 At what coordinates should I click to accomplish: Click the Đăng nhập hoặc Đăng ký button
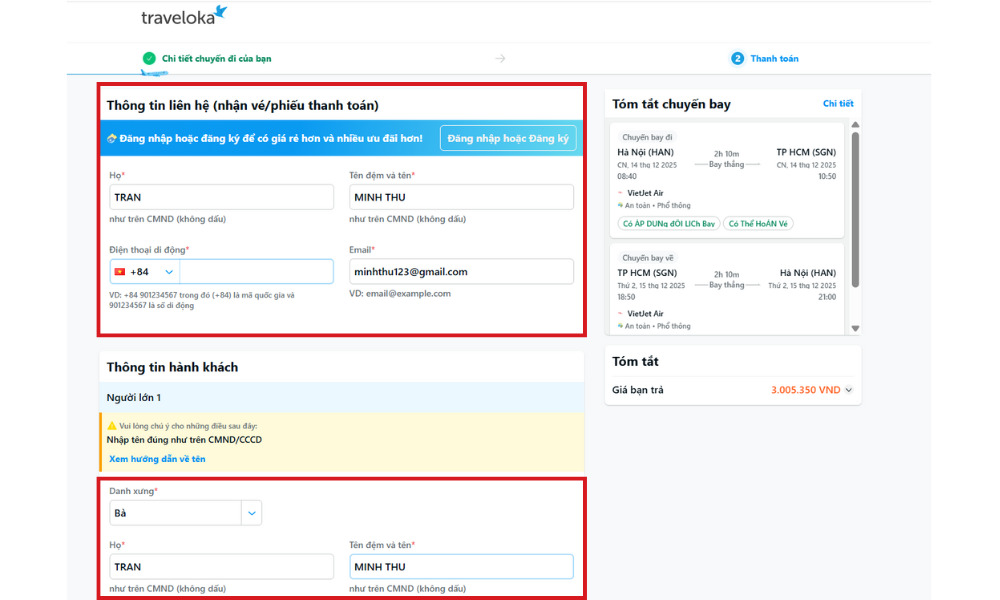(507, 138)
